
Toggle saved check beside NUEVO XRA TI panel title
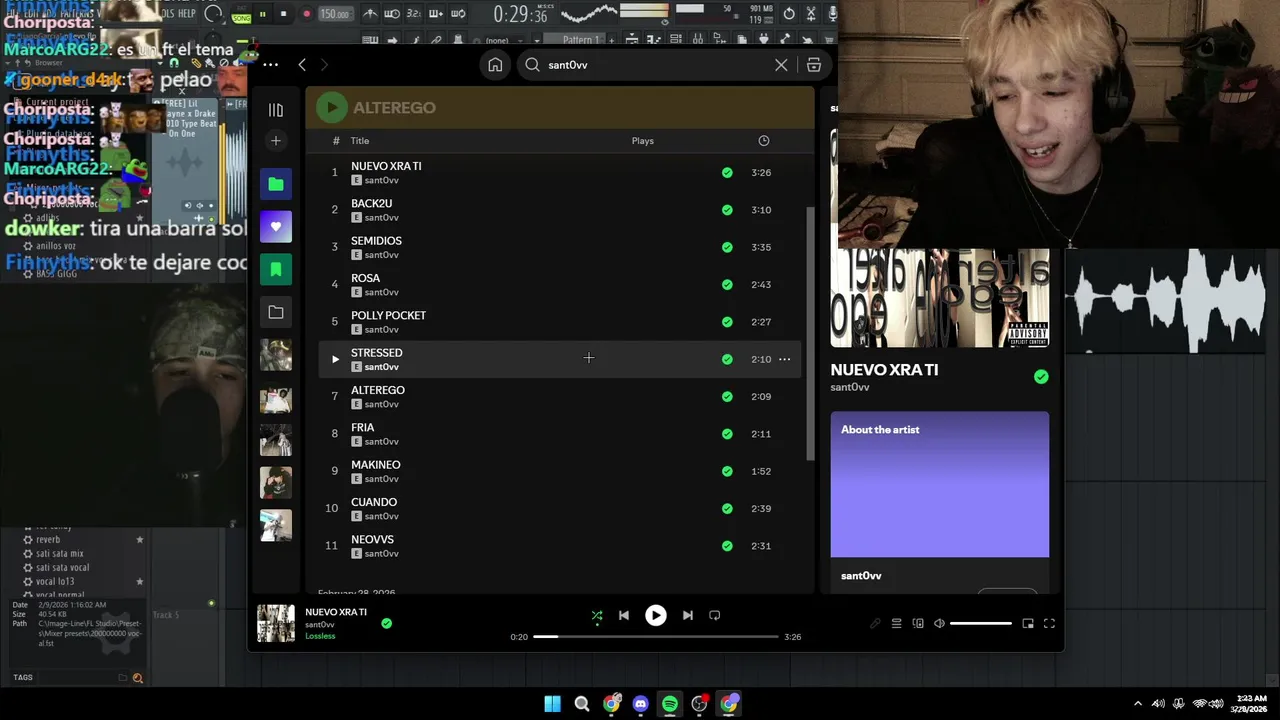[1041, 377]
